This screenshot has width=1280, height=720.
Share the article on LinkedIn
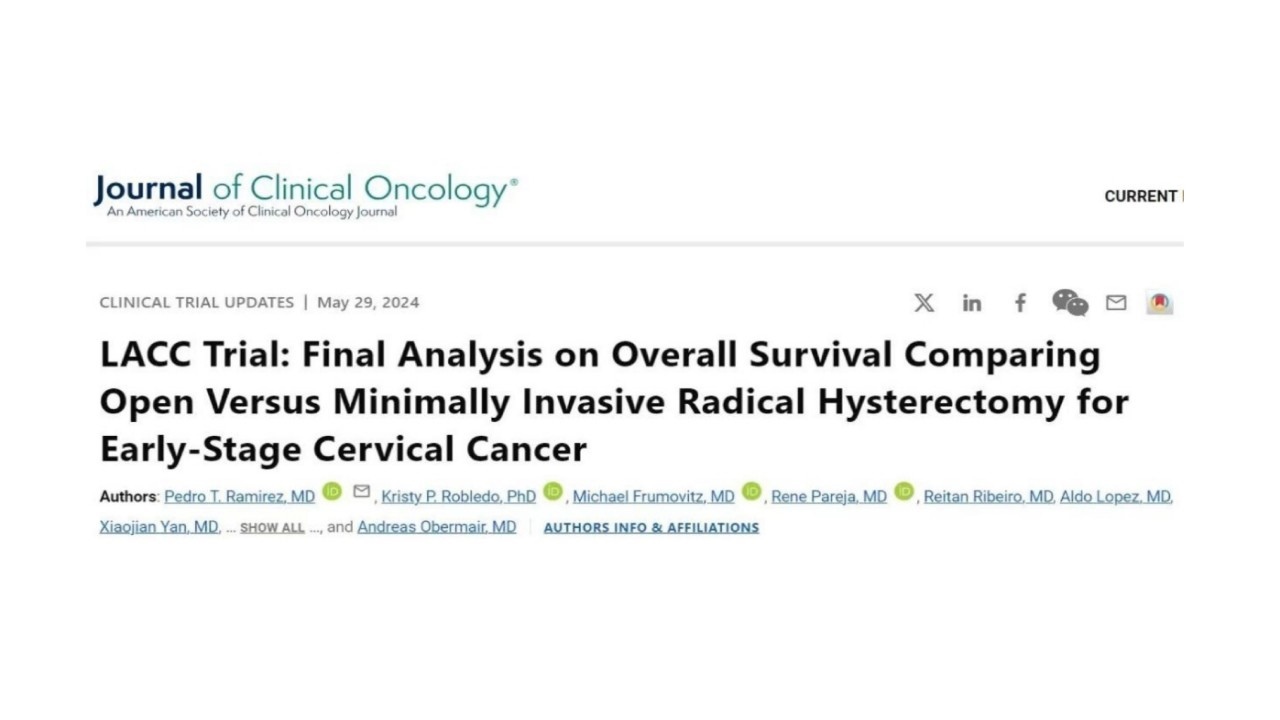pos(972,303)
